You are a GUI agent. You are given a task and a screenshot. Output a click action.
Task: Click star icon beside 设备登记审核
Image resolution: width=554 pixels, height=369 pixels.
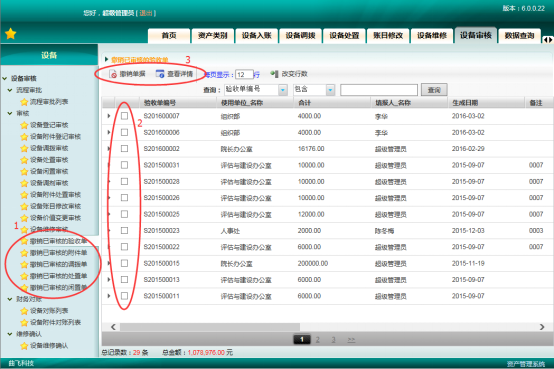[24, 125]
